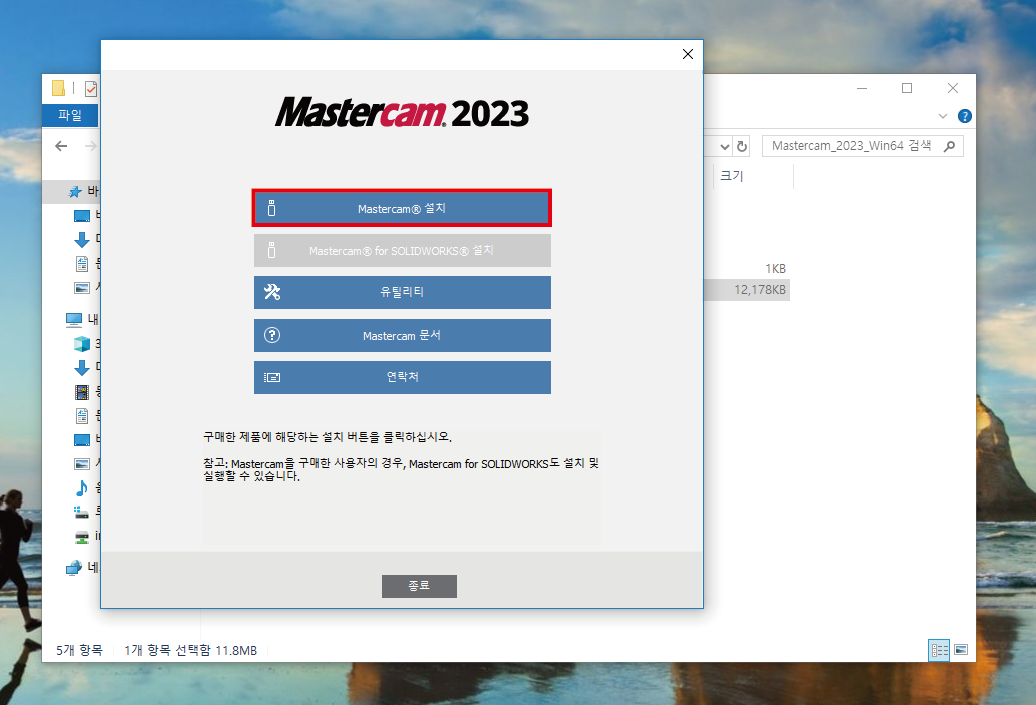Click the wrench tools icon on 유틸리티
Image resolution: width=1036 pixels, height=705 pixels.
[272, 292]
